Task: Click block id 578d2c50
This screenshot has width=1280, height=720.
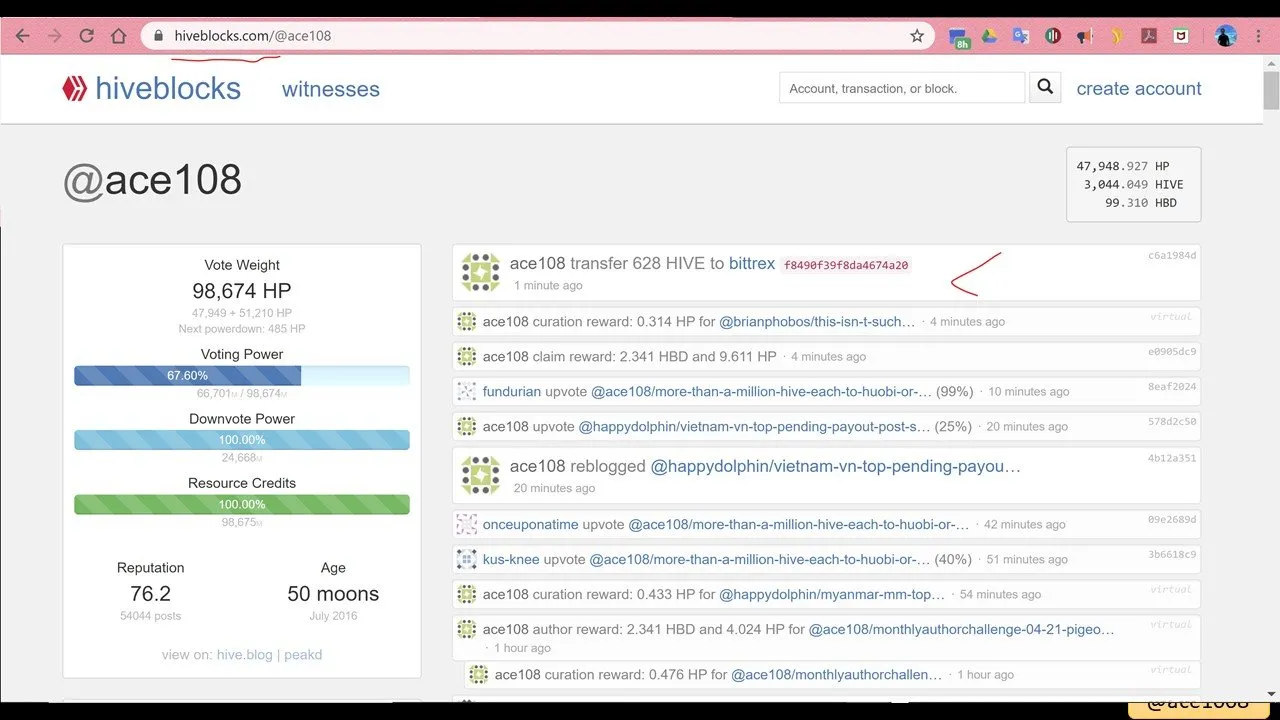Action: coord(1172,422)
